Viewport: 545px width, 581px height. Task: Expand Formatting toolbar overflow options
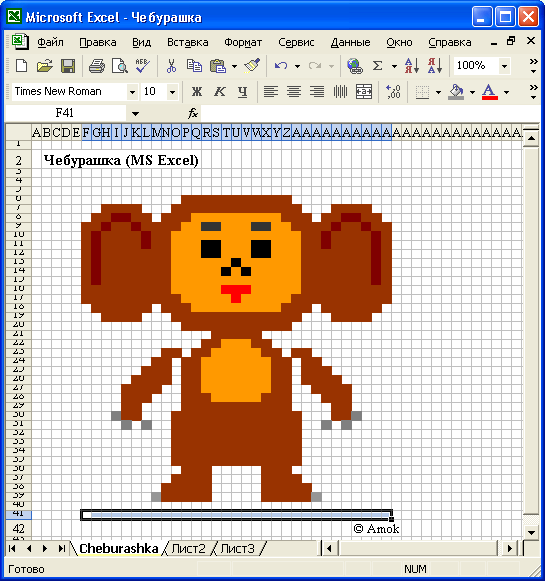534,92
